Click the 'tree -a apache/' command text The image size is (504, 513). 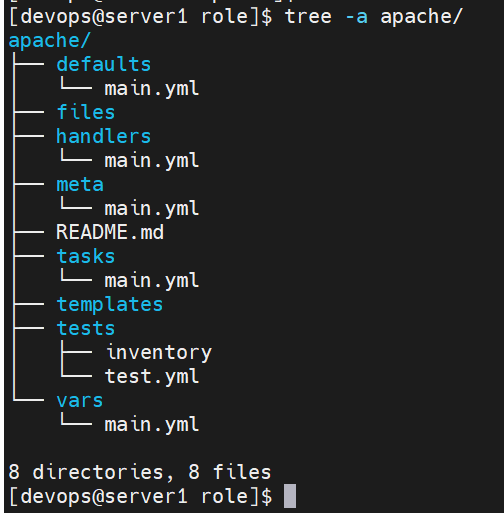pos(374,17)
